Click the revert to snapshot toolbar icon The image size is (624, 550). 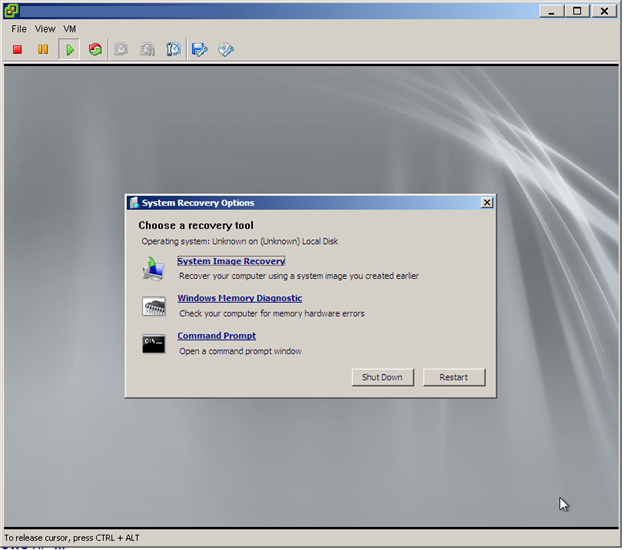tap(148, 49)
